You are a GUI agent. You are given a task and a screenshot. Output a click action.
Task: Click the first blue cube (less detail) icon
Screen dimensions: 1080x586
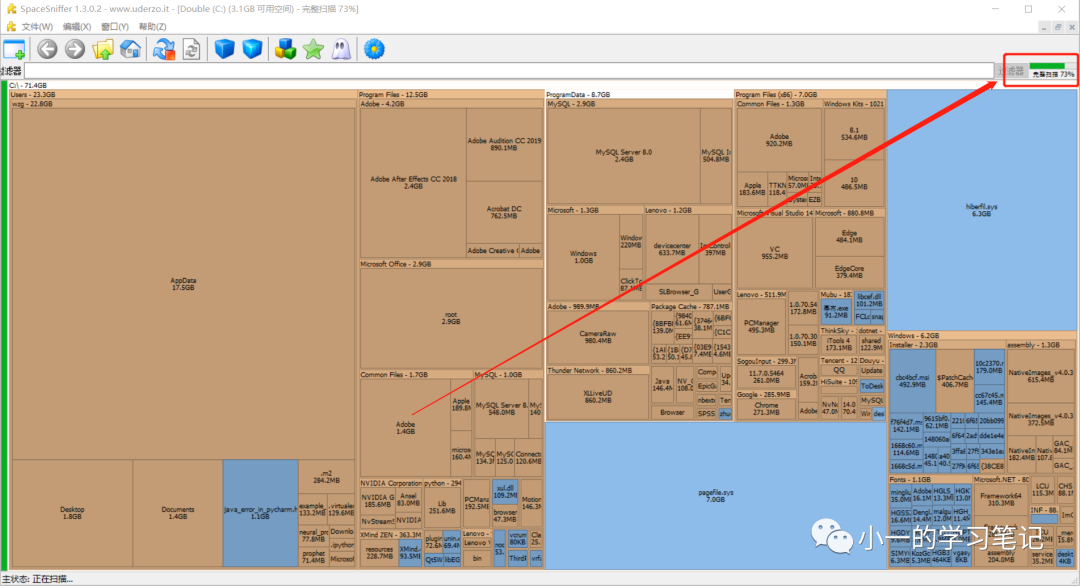224,50
